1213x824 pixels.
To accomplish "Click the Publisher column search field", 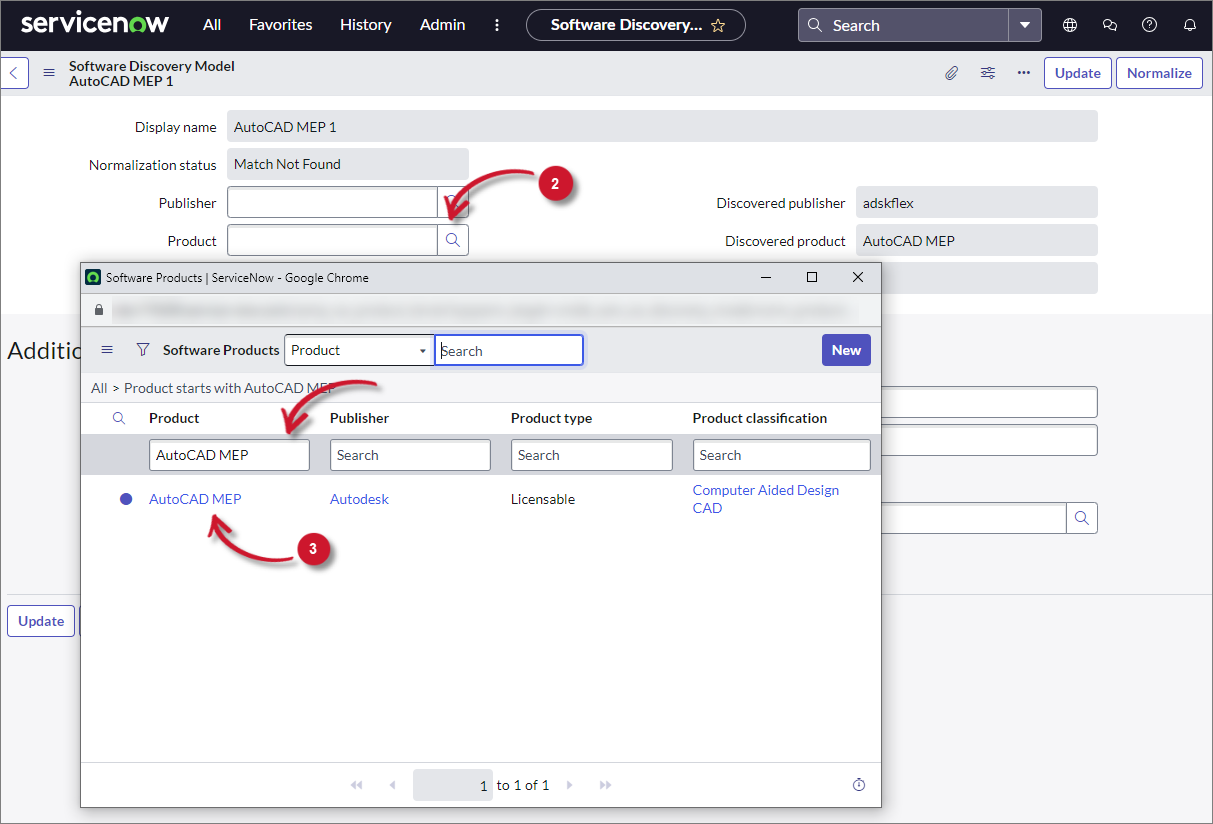I will 410,455.
